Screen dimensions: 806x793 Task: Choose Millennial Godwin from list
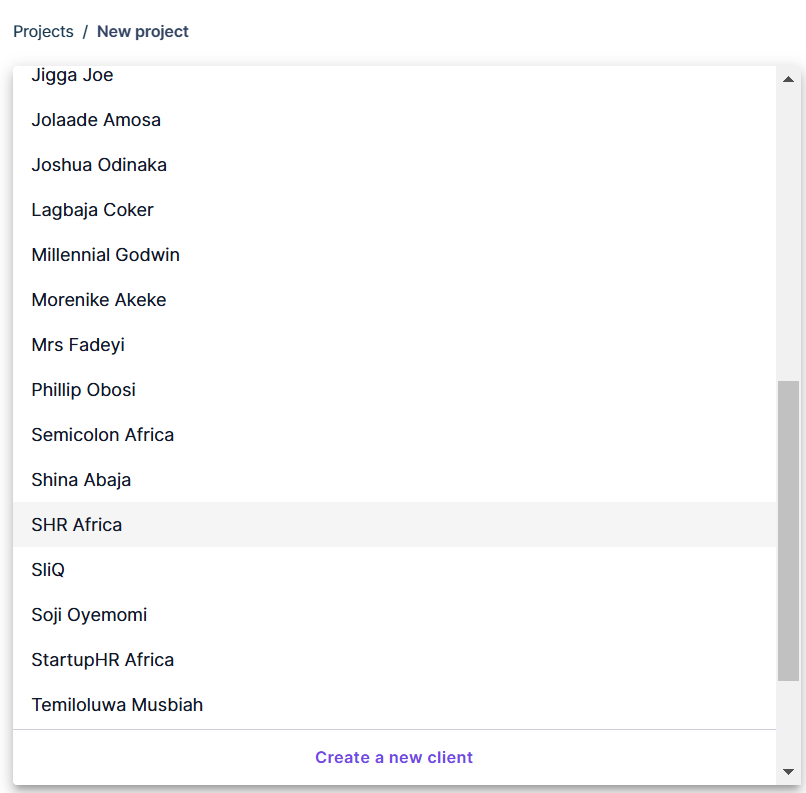(394, 255)
